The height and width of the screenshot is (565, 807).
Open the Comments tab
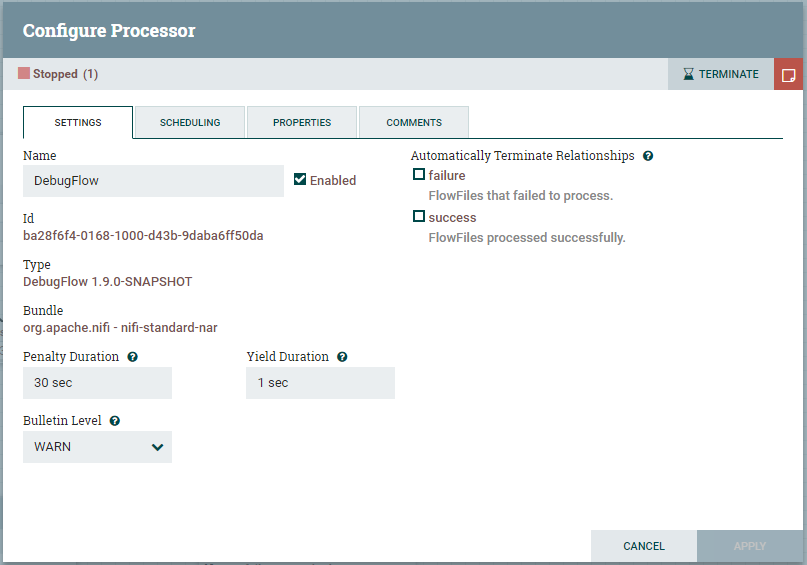click(x=414, y=122)
